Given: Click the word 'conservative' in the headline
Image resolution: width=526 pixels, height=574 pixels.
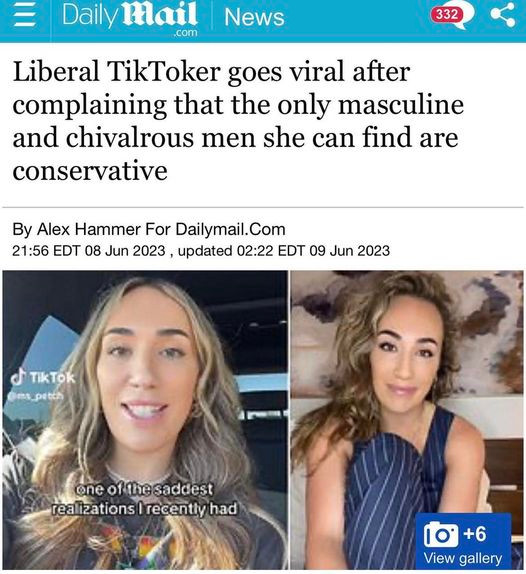Looking at the screenshot, I should [90, 171].
